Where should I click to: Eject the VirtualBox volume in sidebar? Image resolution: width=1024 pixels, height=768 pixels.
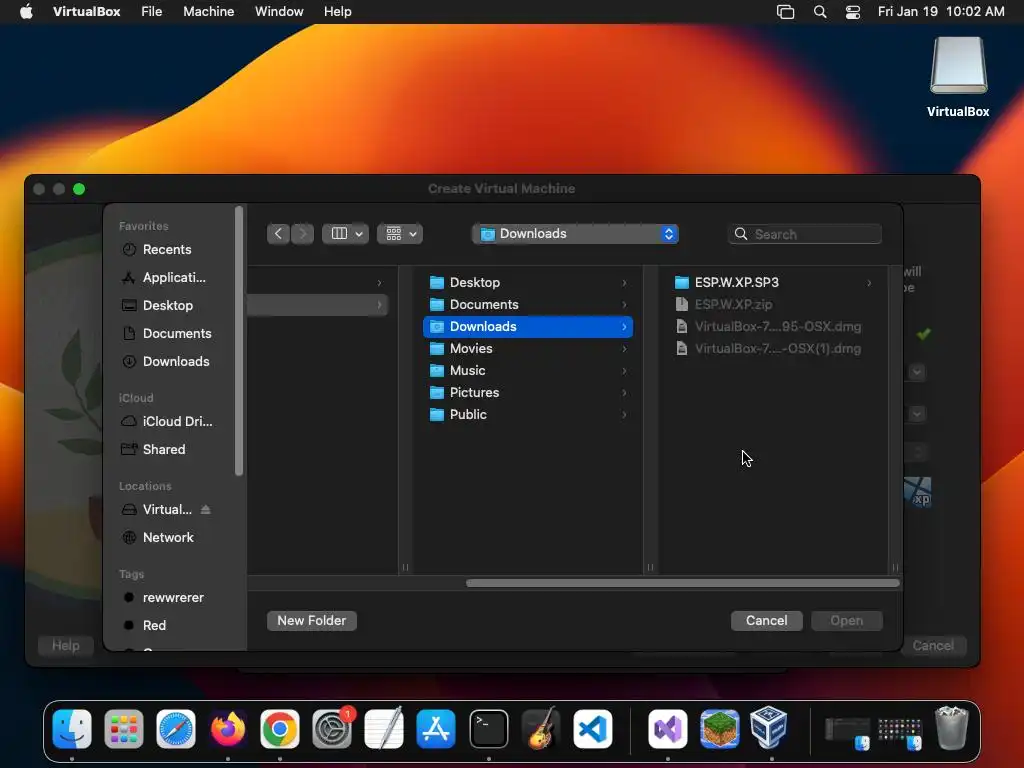pyautogui.click(x=206, y=509)
